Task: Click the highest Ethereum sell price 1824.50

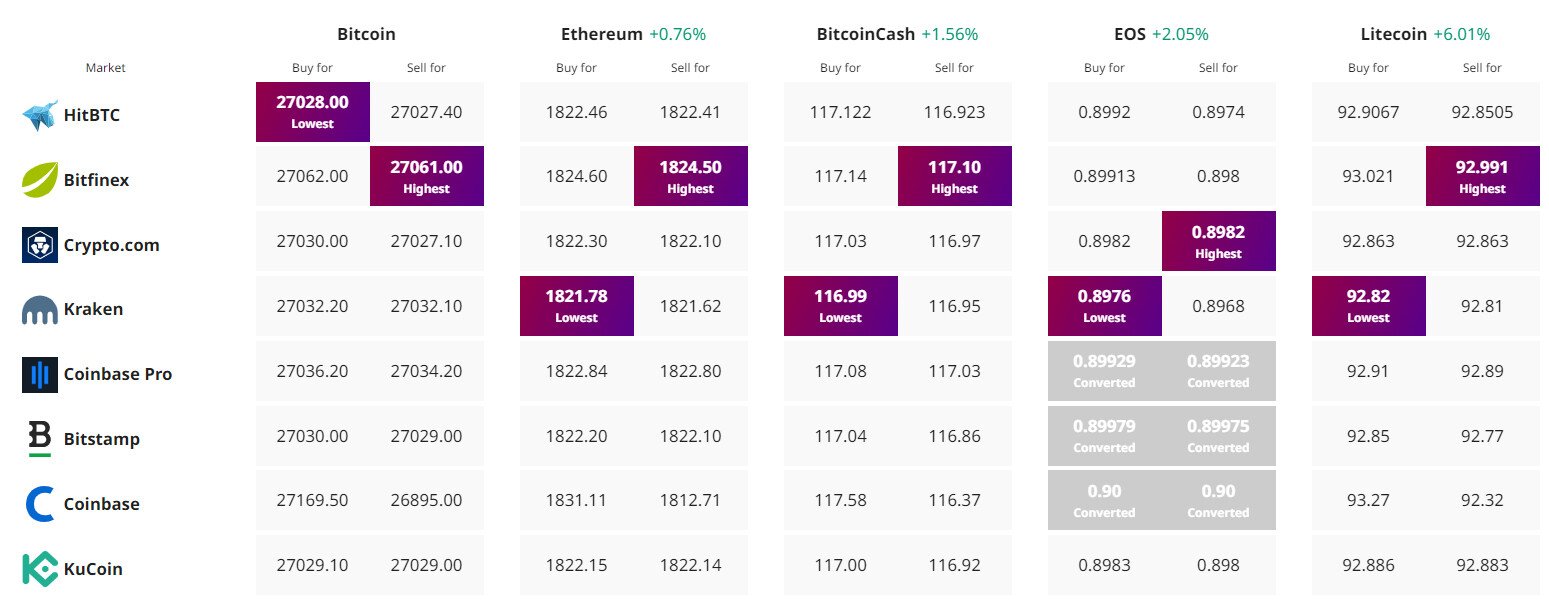Action: (x=690, y=175)
